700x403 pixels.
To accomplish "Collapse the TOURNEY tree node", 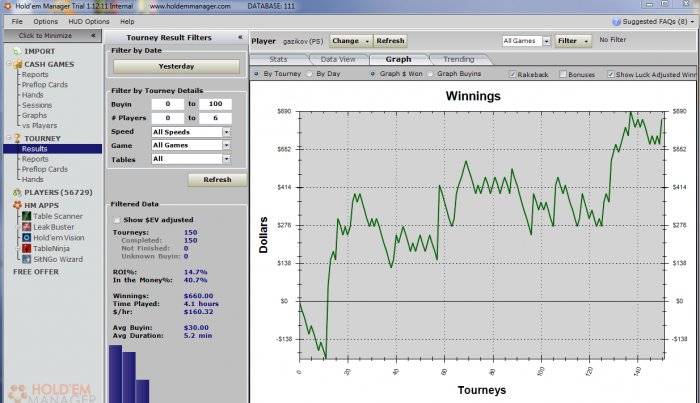I will (8, 138).
